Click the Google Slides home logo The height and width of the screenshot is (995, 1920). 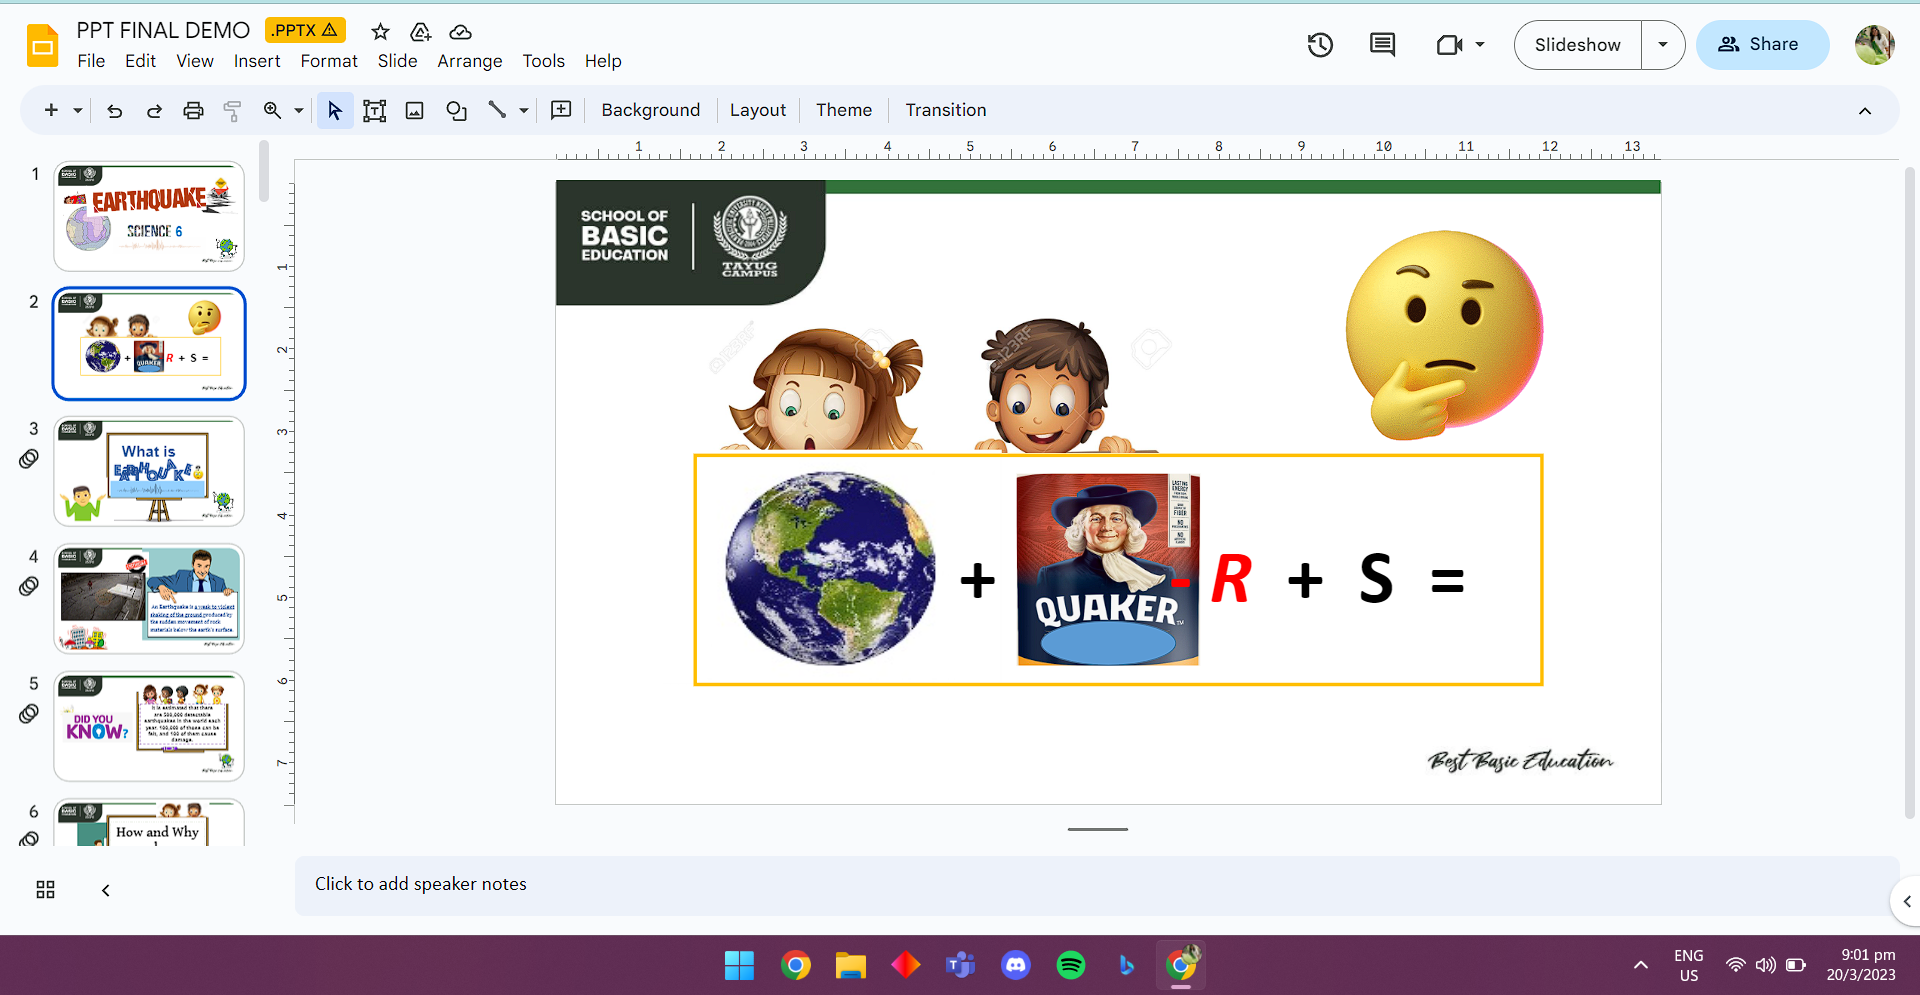[x=43, y=46]
